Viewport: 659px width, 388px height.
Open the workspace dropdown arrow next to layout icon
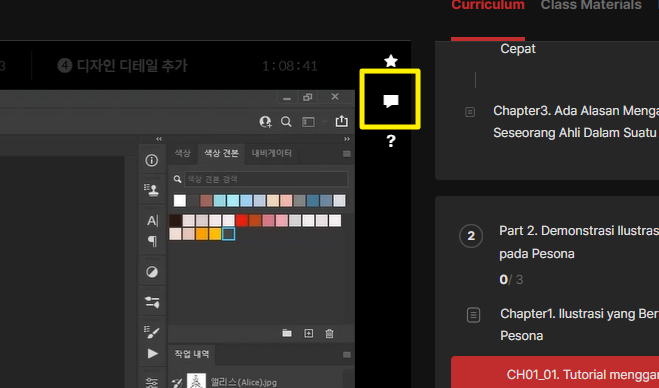pyautogui.click(x=324, y=122)
